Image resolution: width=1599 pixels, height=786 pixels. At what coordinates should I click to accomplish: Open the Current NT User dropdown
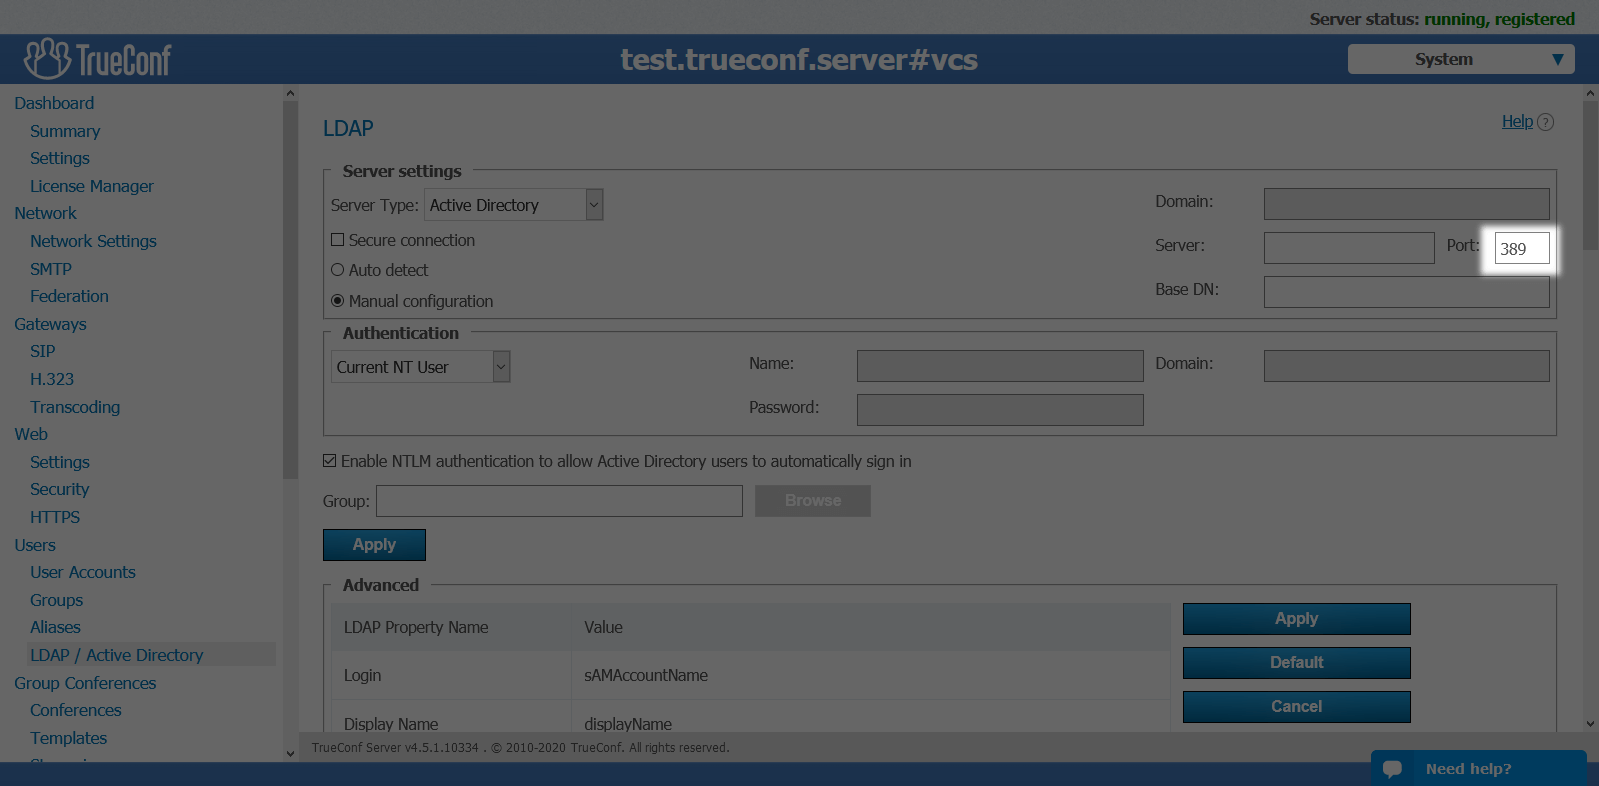420,367
